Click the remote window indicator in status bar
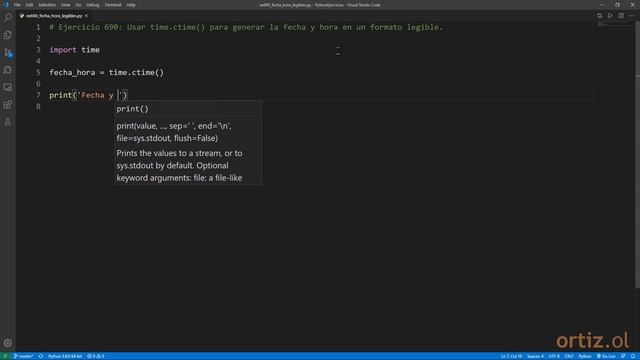 point(5,356)
